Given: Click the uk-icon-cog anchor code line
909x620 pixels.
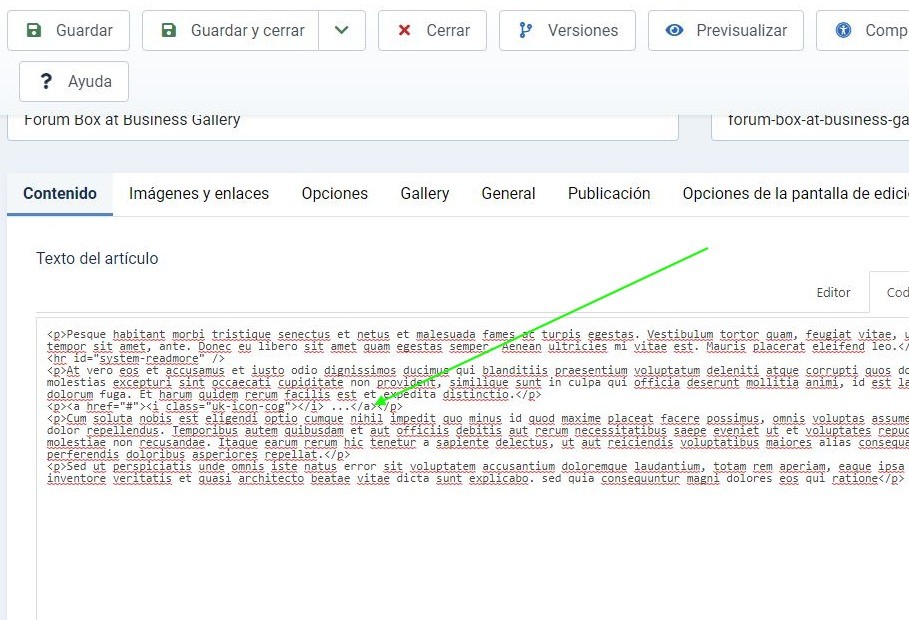Looking at the screenshot, I should pyautogui.click(x=225, y=407).
